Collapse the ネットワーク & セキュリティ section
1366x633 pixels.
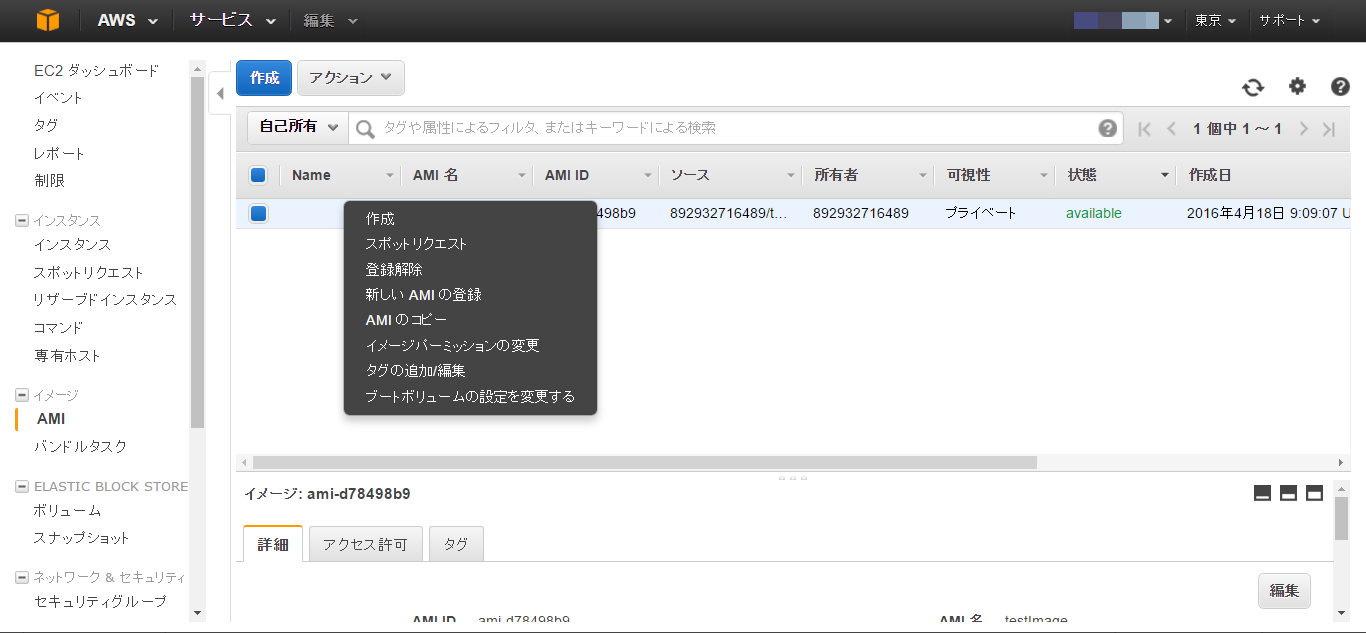click(22, 577)
